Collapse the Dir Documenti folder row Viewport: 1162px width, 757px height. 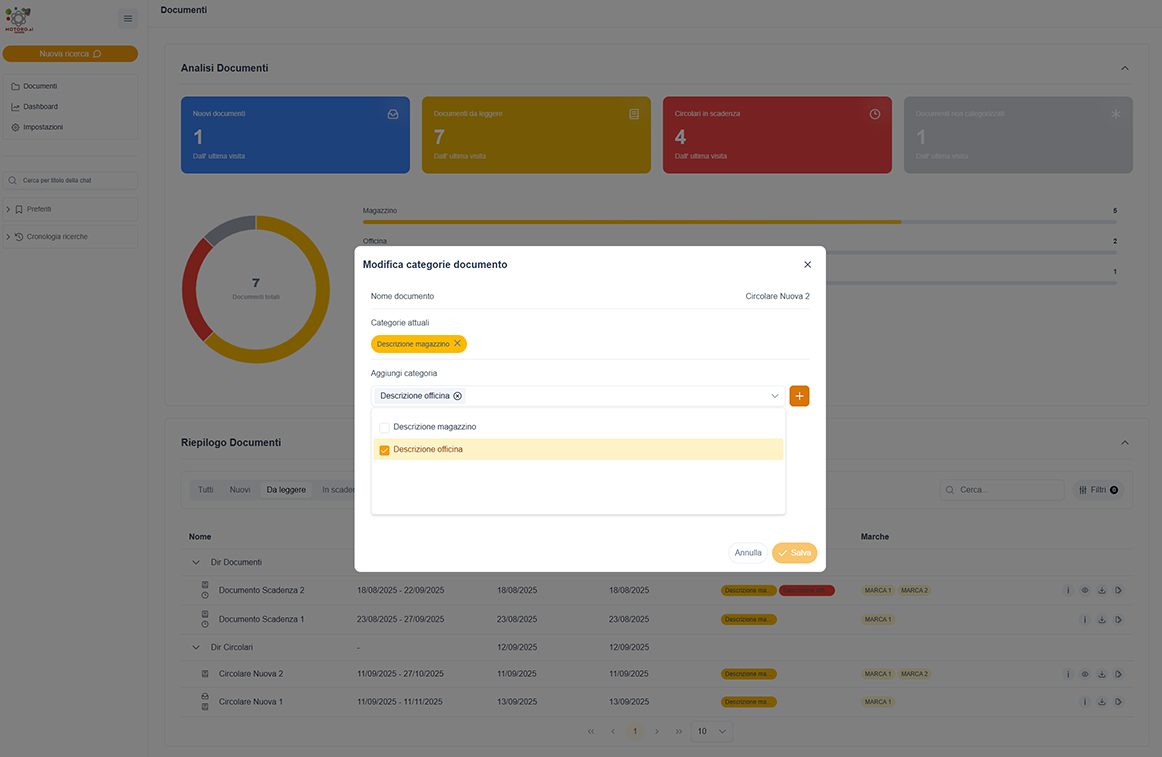[x=196, y=563]
